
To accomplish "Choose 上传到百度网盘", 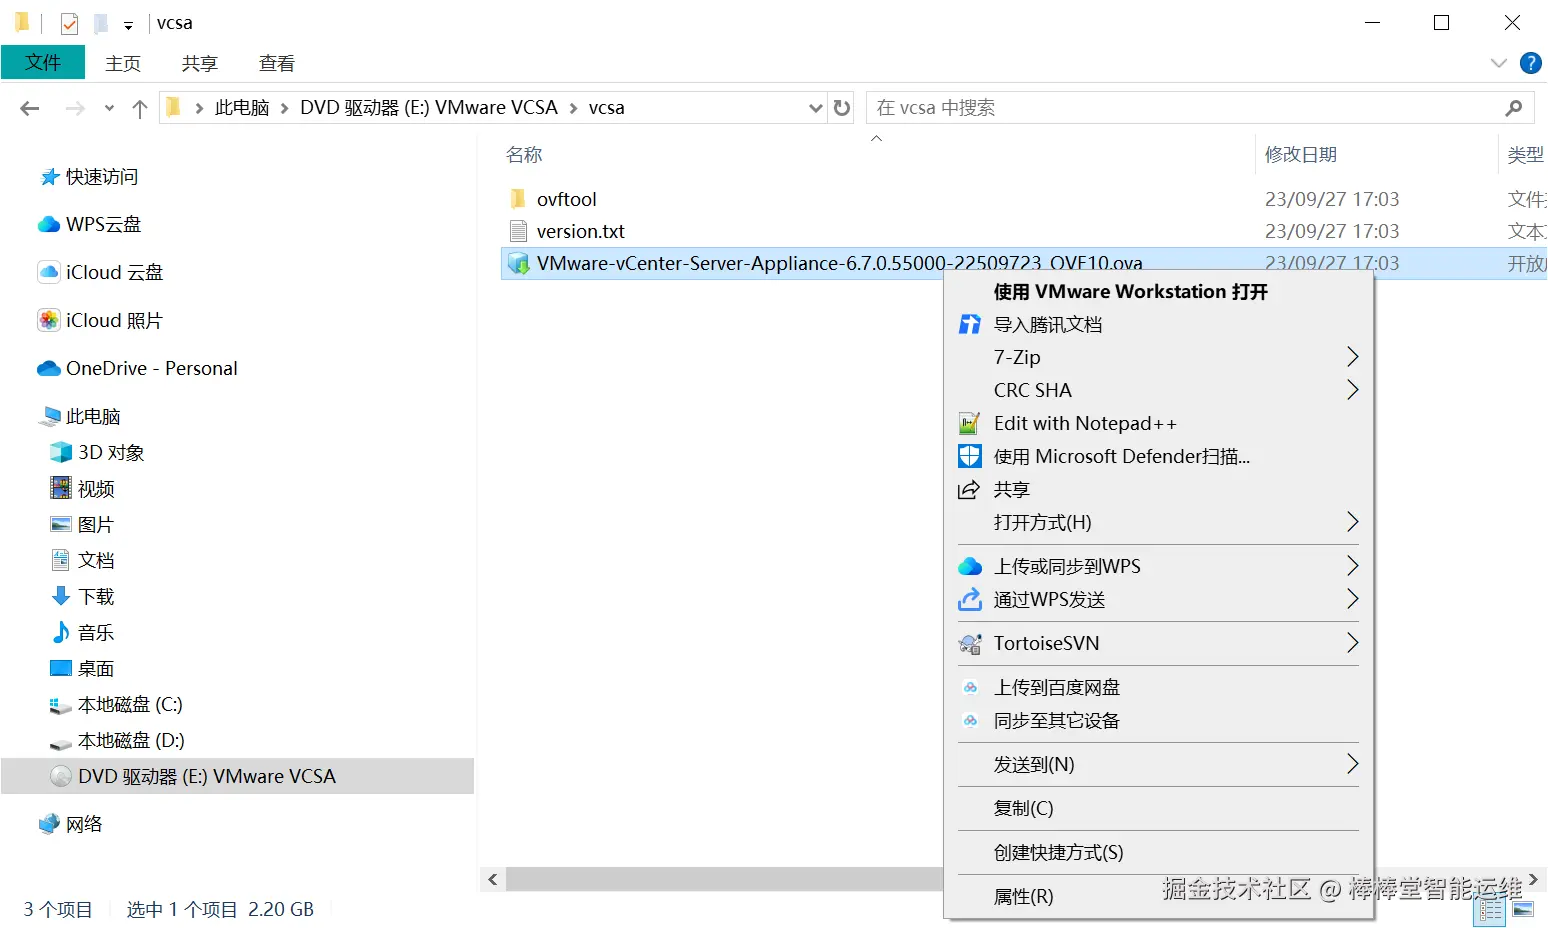I will [1159, 688].
